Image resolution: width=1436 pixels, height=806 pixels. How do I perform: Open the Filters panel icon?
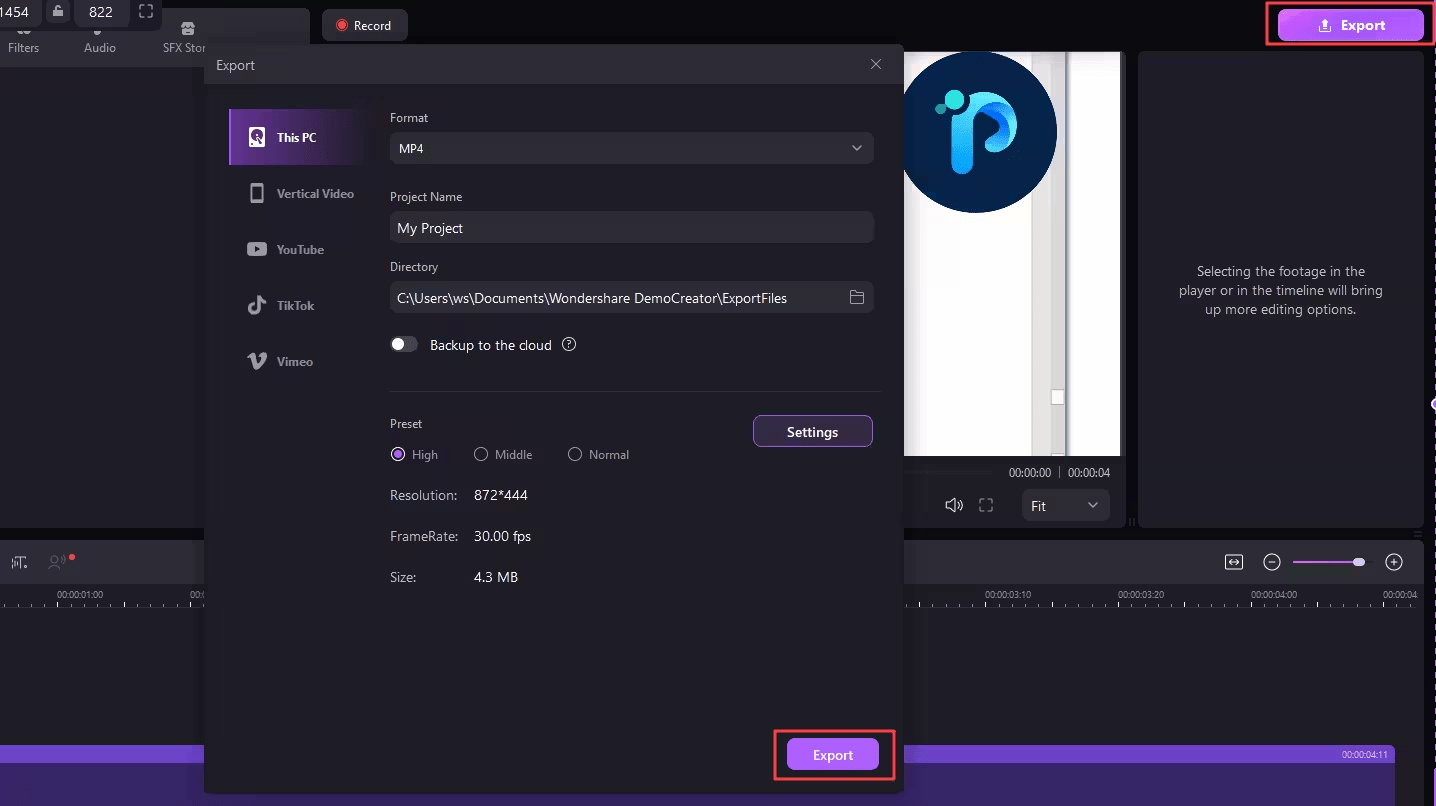tap(23, 30)
